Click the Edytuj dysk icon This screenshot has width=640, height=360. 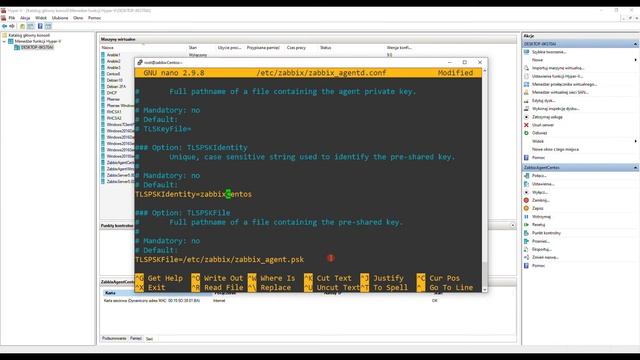pyautogui.click(x=526, y=100)
